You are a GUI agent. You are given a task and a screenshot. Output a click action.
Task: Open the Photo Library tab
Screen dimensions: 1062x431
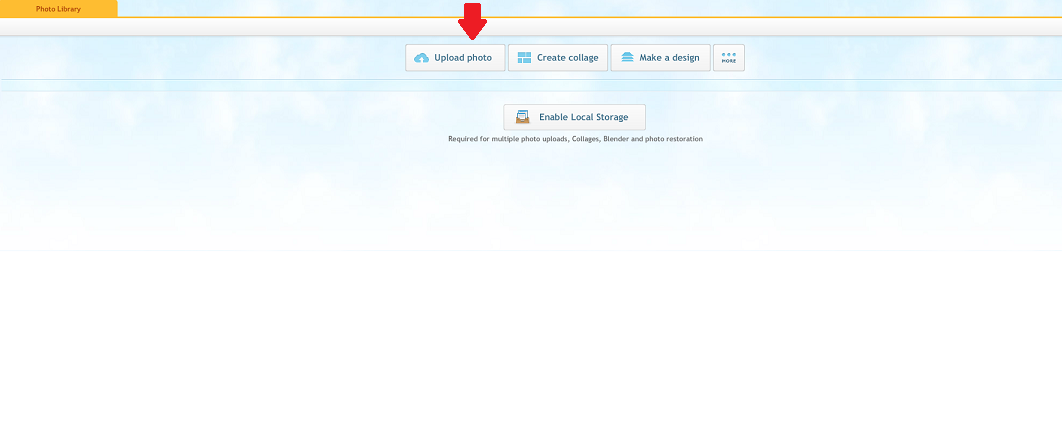point(58,9)
